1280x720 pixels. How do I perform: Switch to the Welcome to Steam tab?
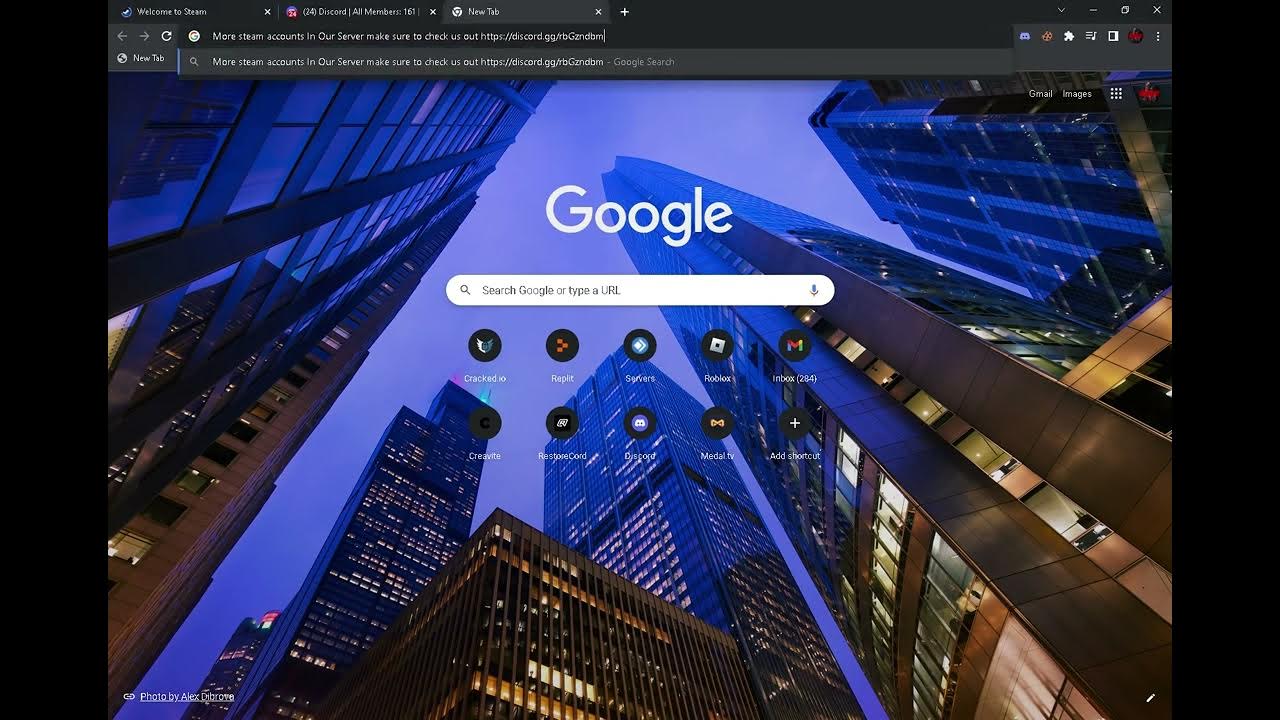pyautogui.click(x=195, y=12)
